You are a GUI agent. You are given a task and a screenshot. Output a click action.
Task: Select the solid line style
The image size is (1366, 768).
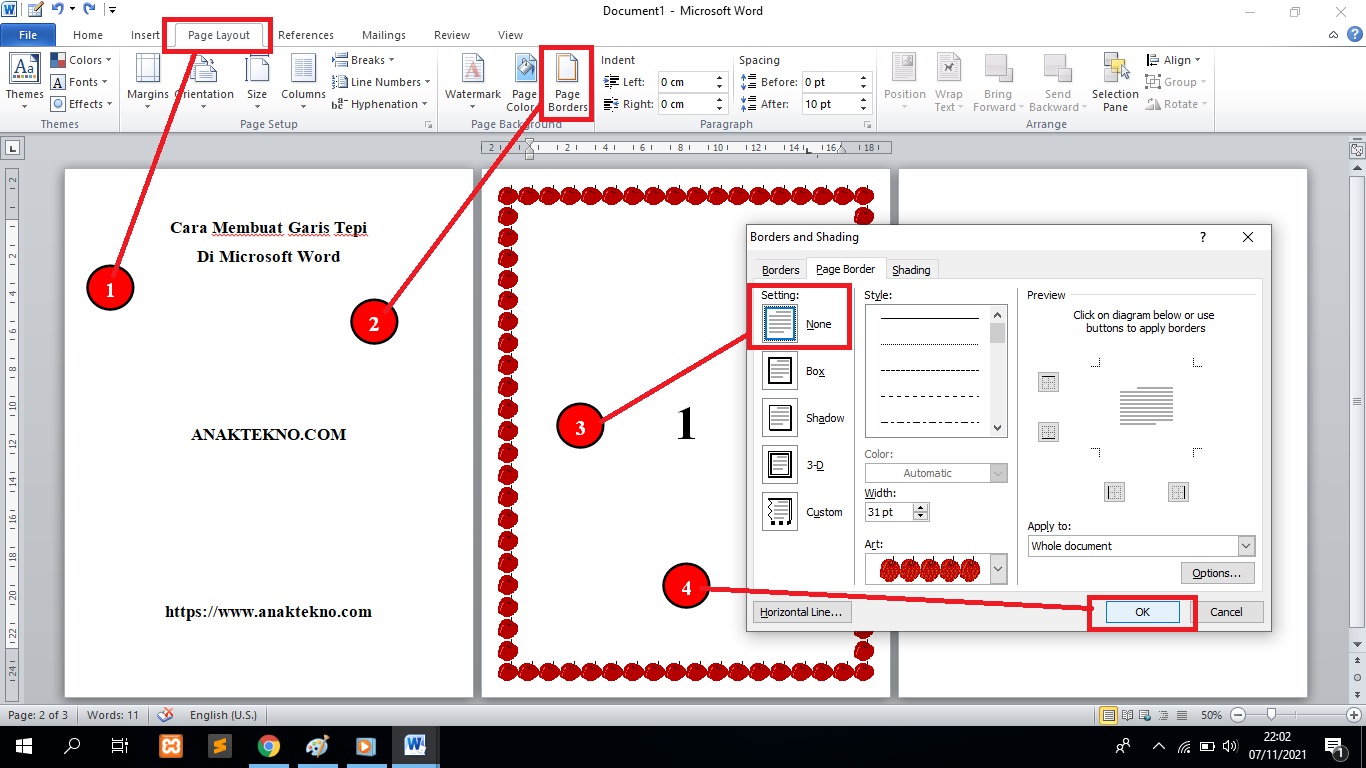[930, 318]
